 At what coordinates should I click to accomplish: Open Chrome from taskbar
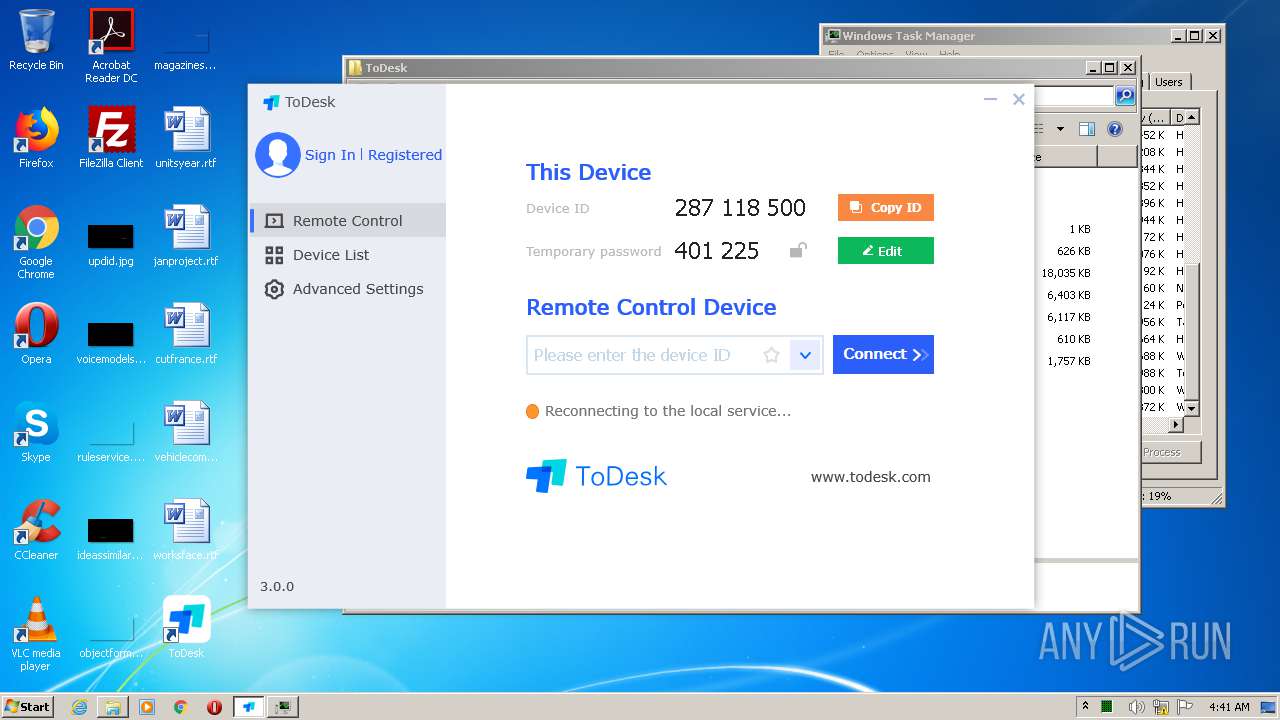(180, 707)
